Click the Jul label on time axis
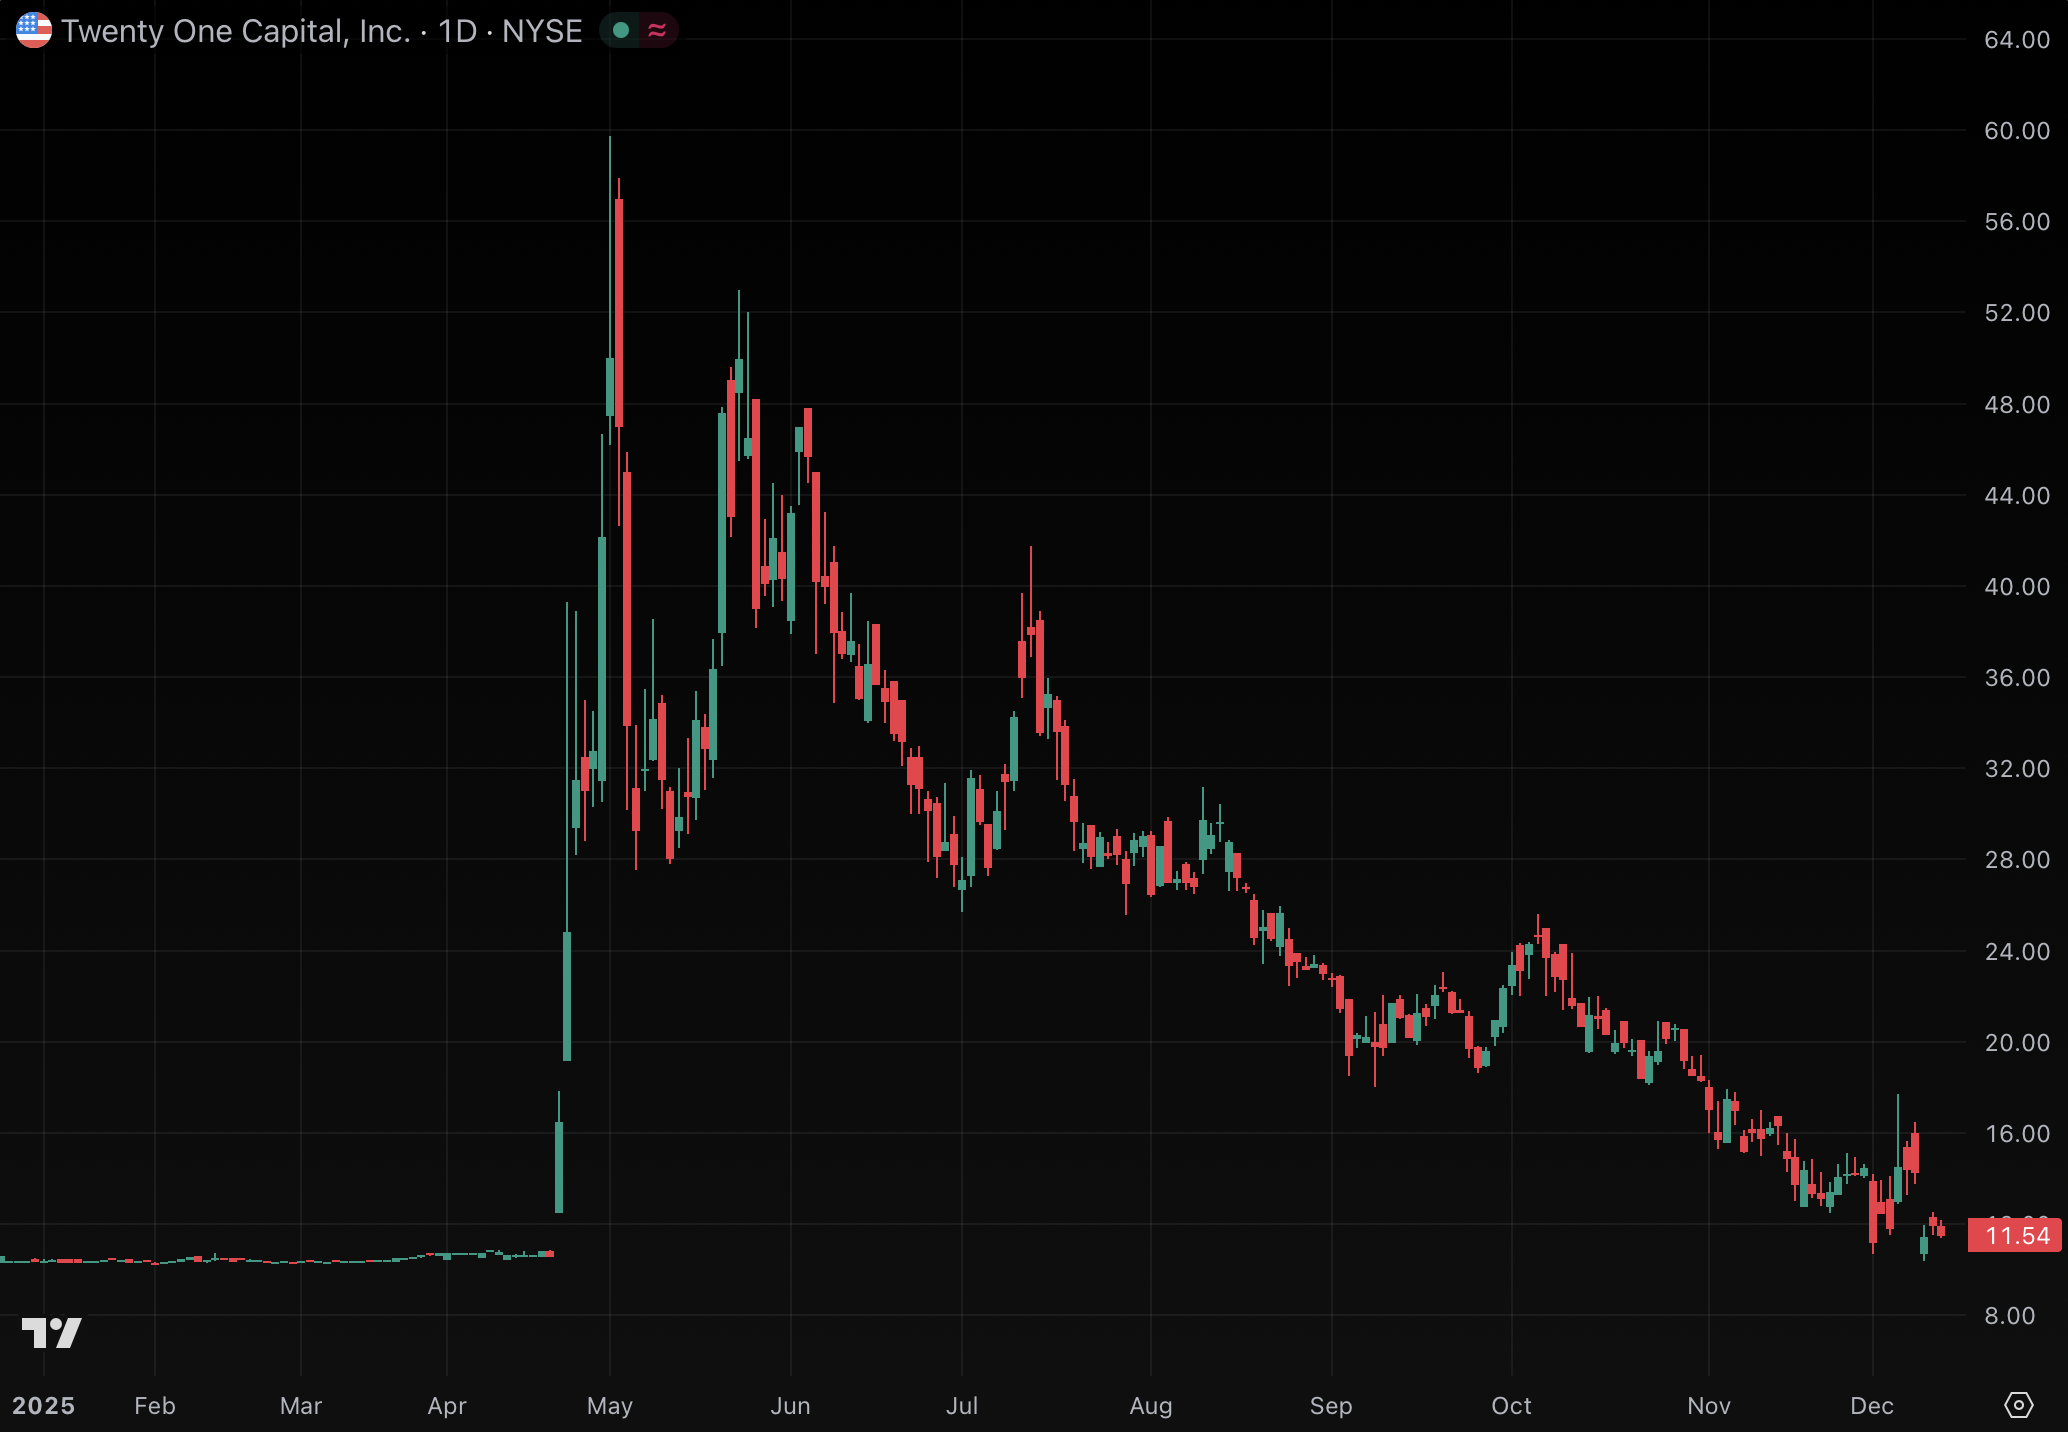Viewport: 2068px width, 1432px height. (x=962, y=1406)
